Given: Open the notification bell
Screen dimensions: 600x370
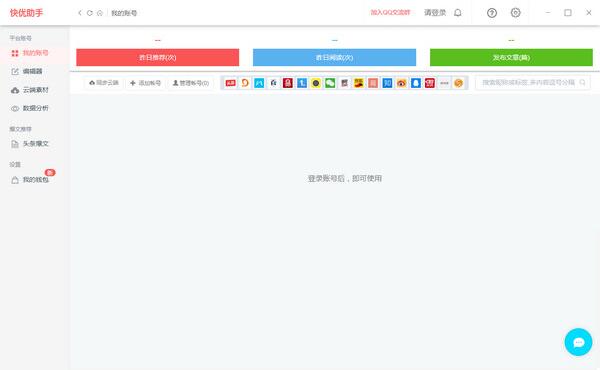Looking at the screenshot, I should click(458, 13).
